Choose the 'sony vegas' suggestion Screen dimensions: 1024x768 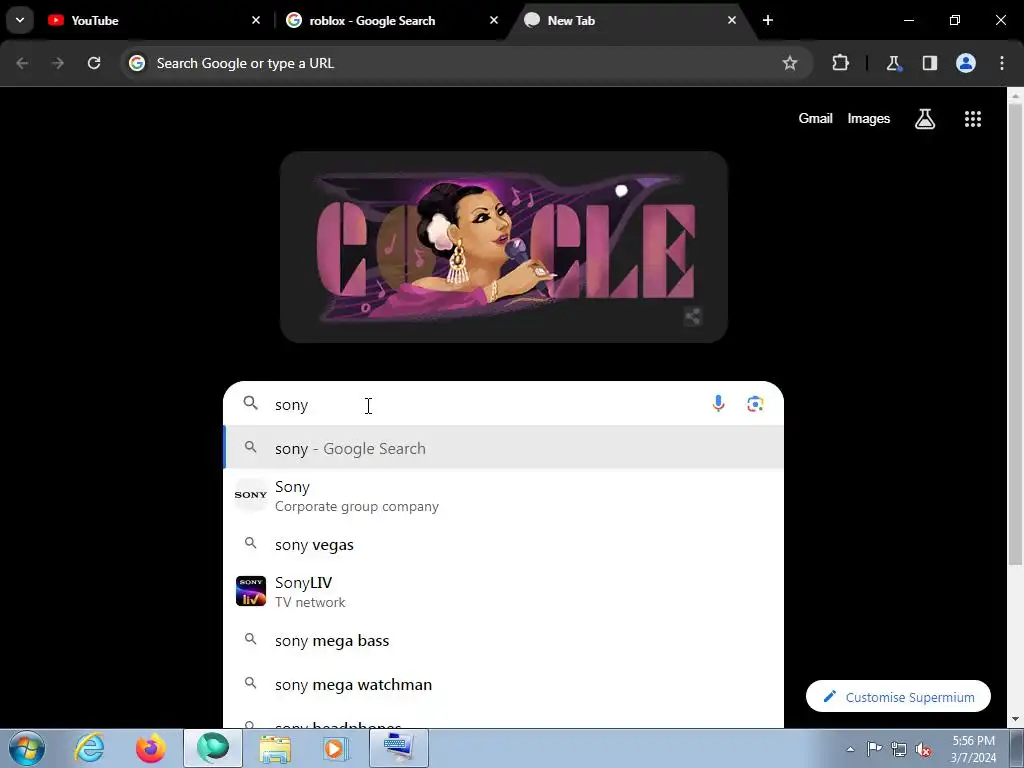point(504,544)
